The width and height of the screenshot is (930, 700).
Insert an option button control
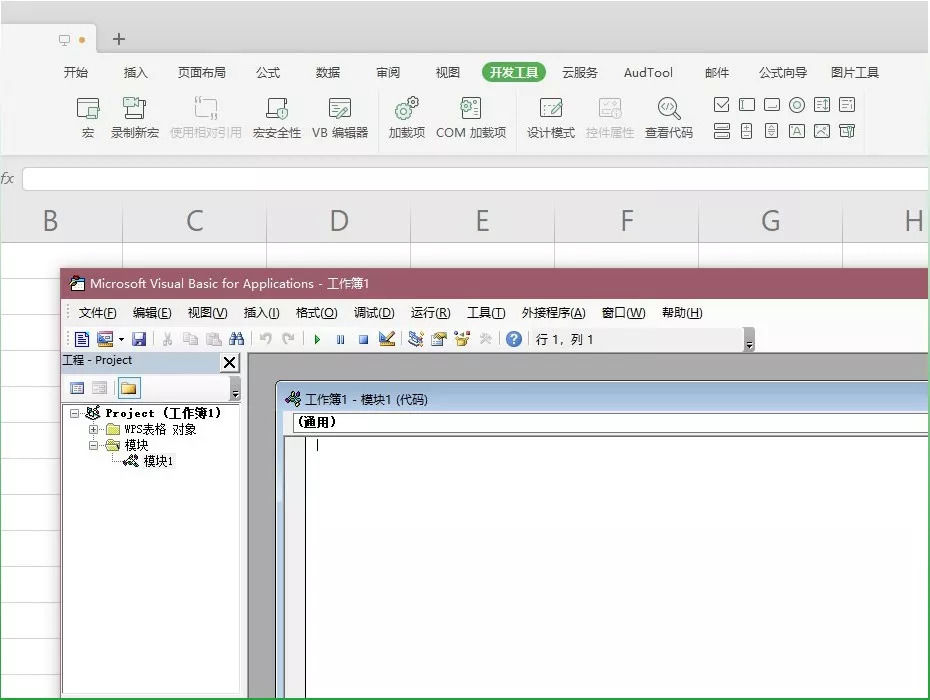796,104
